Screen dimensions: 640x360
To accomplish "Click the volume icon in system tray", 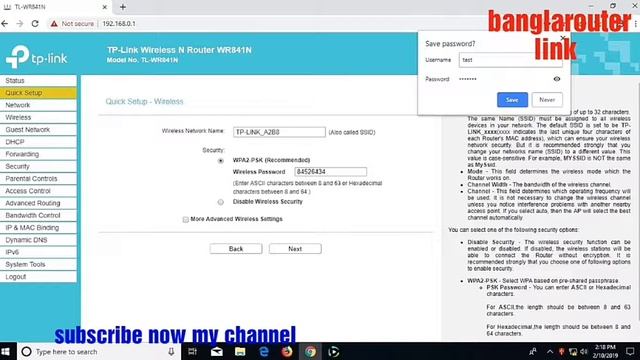I will pyautogui.click(x=584, y=351).
